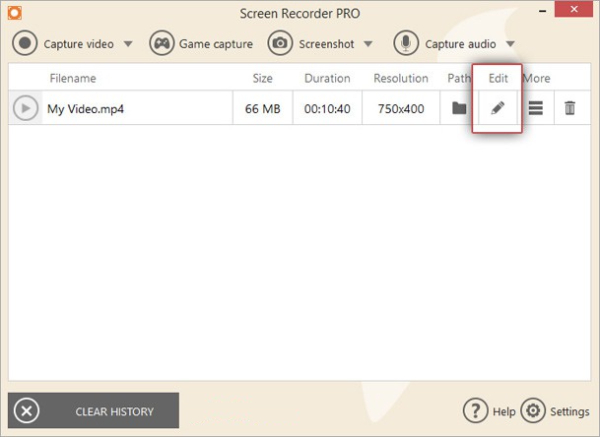Delete My Video.mp4 using the trash icon

click(x=570, y=108)
